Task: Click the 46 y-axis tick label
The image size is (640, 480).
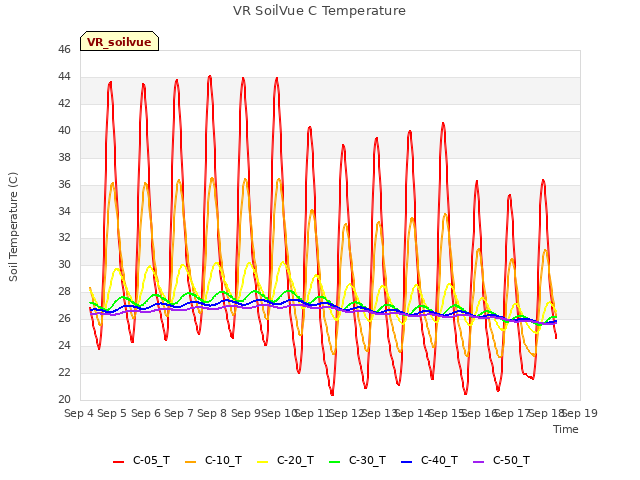Action: tap(64, 49)
